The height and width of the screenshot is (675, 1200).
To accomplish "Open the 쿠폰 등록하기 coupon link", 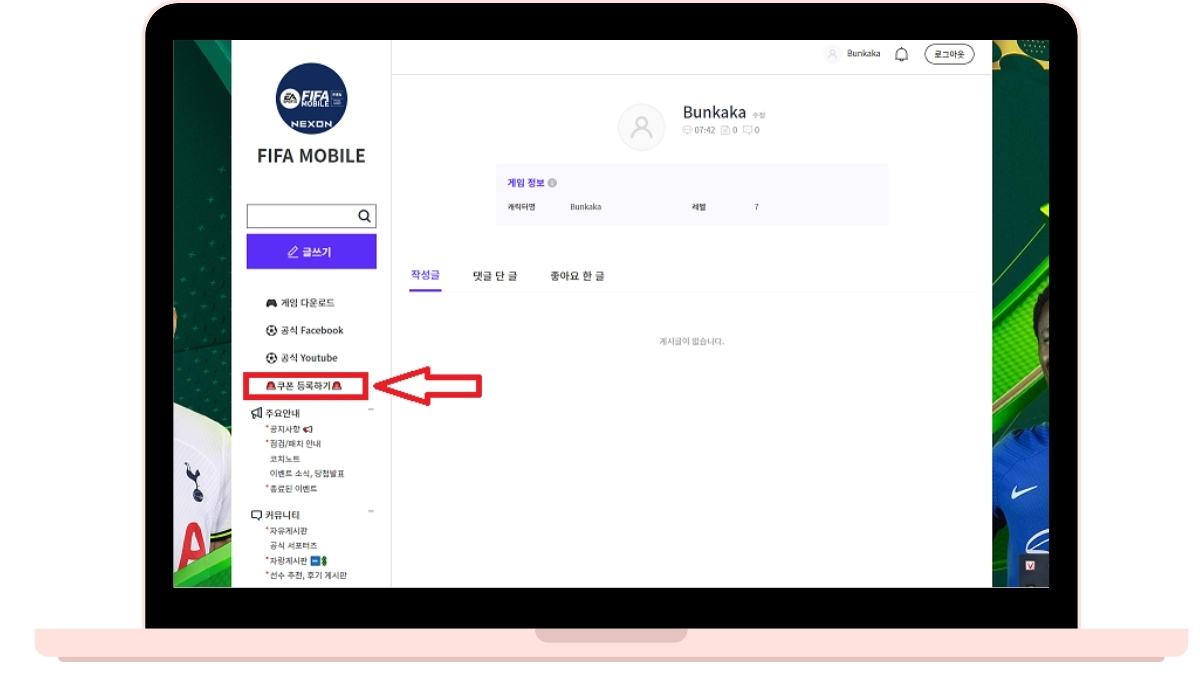I will (304, 385).
